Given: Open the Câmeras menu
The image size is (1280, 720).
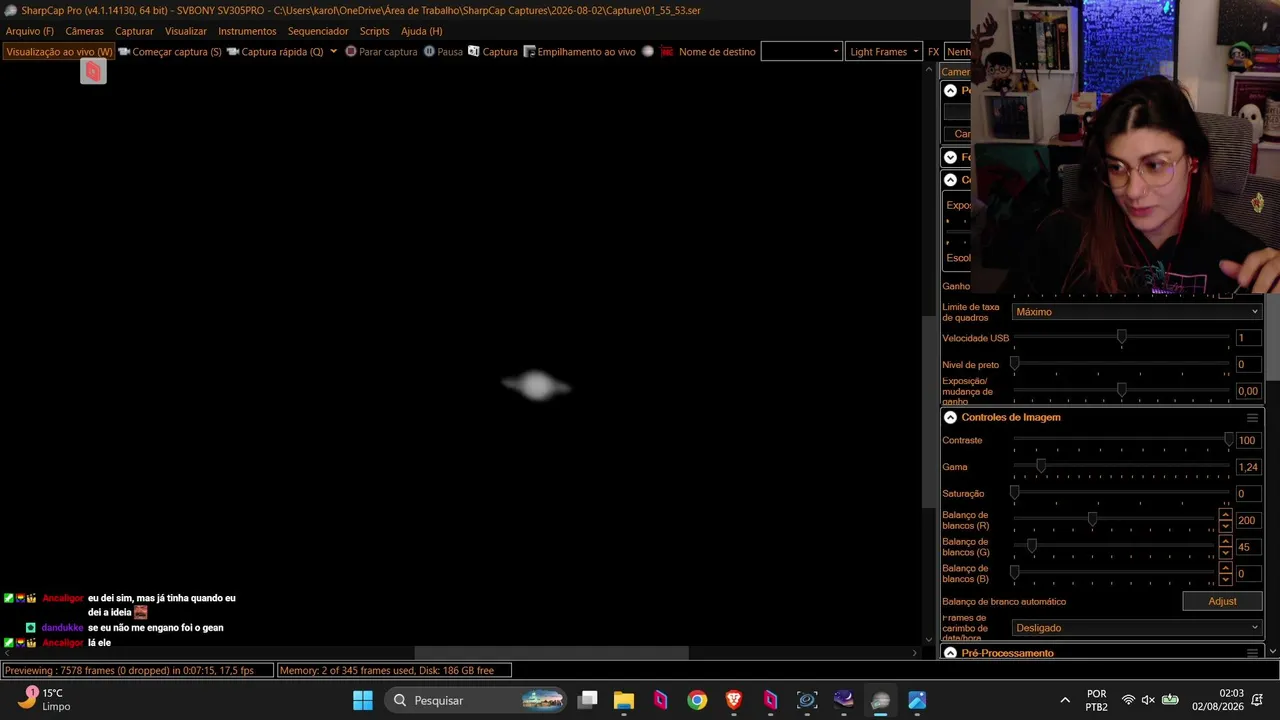Looking at the screenshot, I should click(x=84, y=31).
